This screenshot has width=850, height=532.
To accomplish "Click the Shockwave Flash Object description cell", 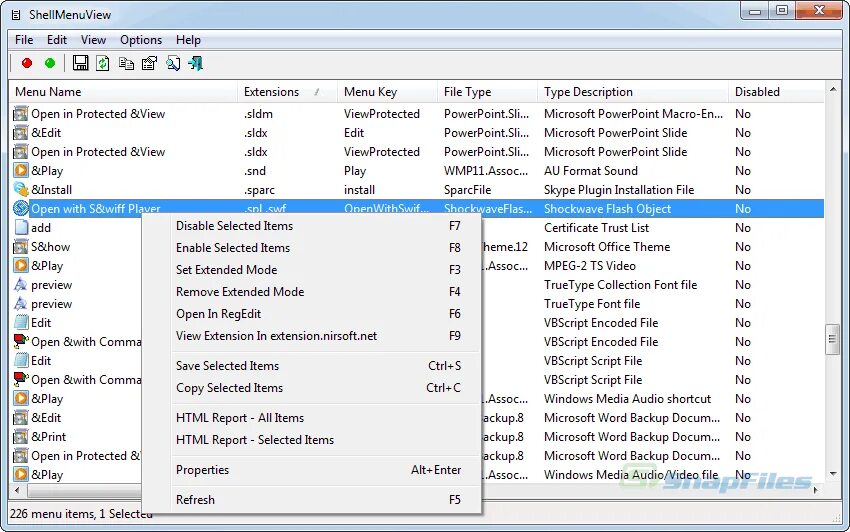I will tap(607, 209).
